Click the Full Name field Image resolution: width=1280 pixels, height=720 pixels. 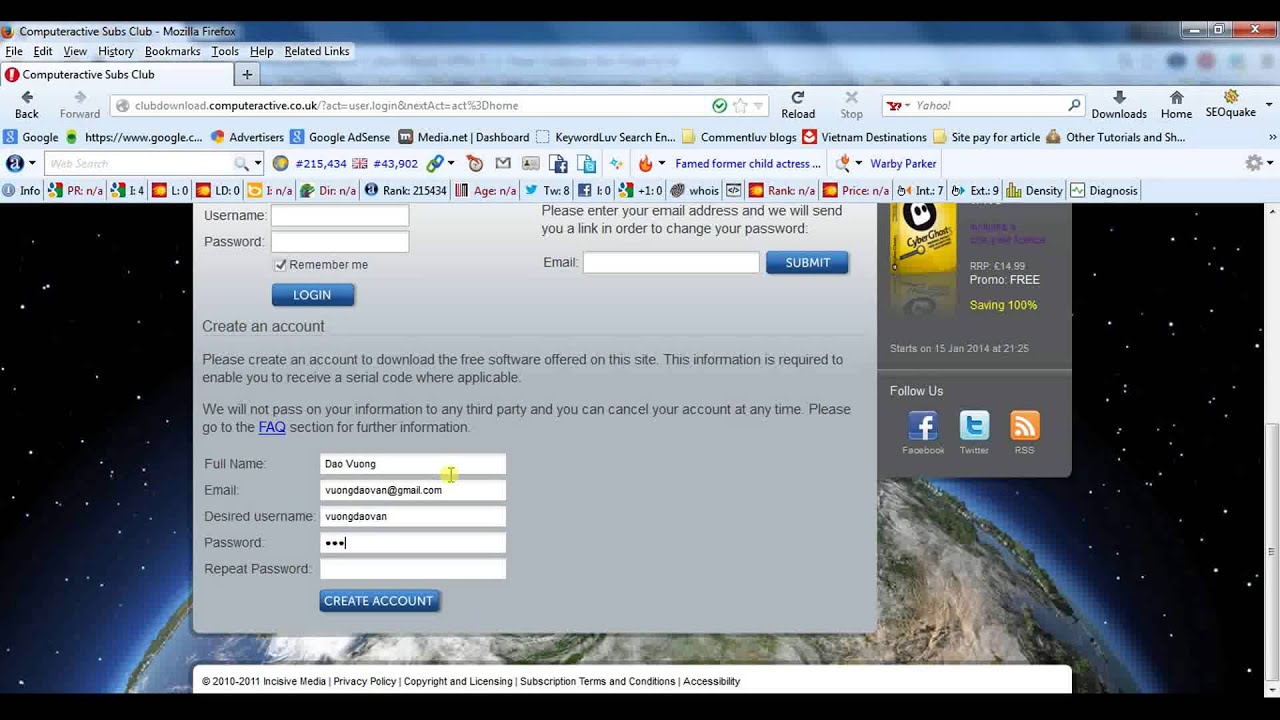(413, 464)
